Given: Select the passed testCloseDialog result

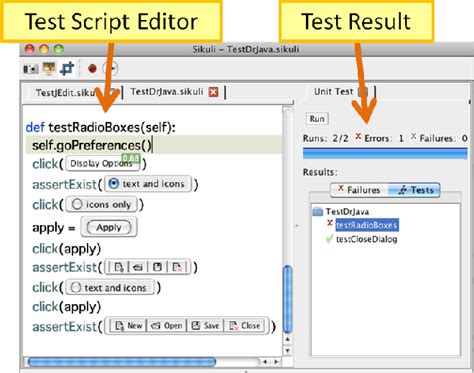Looking at the screenshot, I should pyautogui.click(x=367, y=239).
